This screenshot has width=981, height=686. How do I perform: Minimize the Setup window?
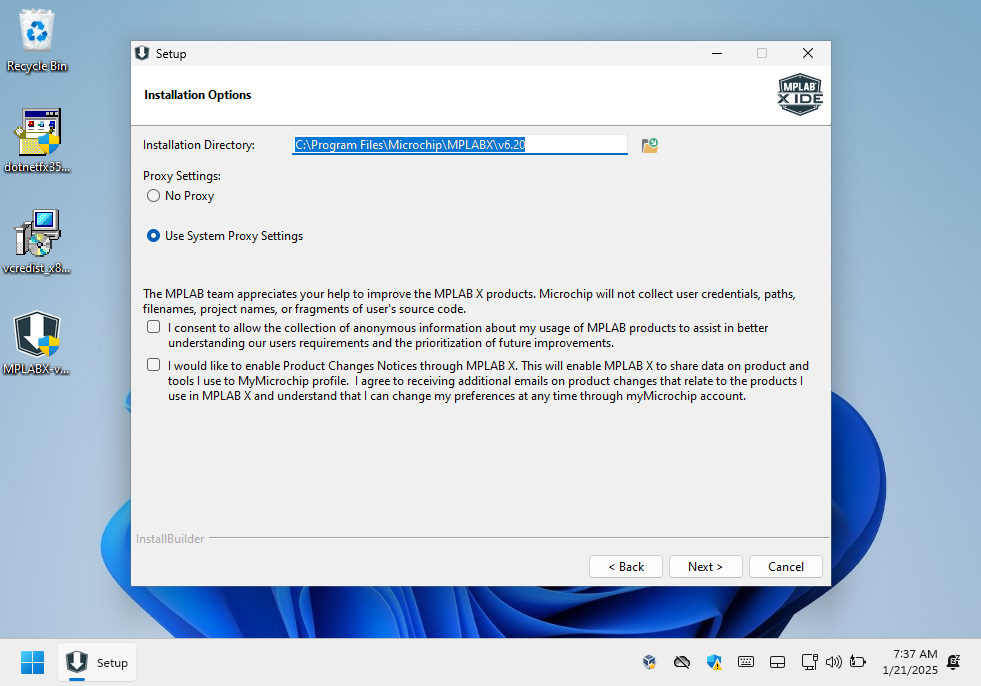point(717,53)
